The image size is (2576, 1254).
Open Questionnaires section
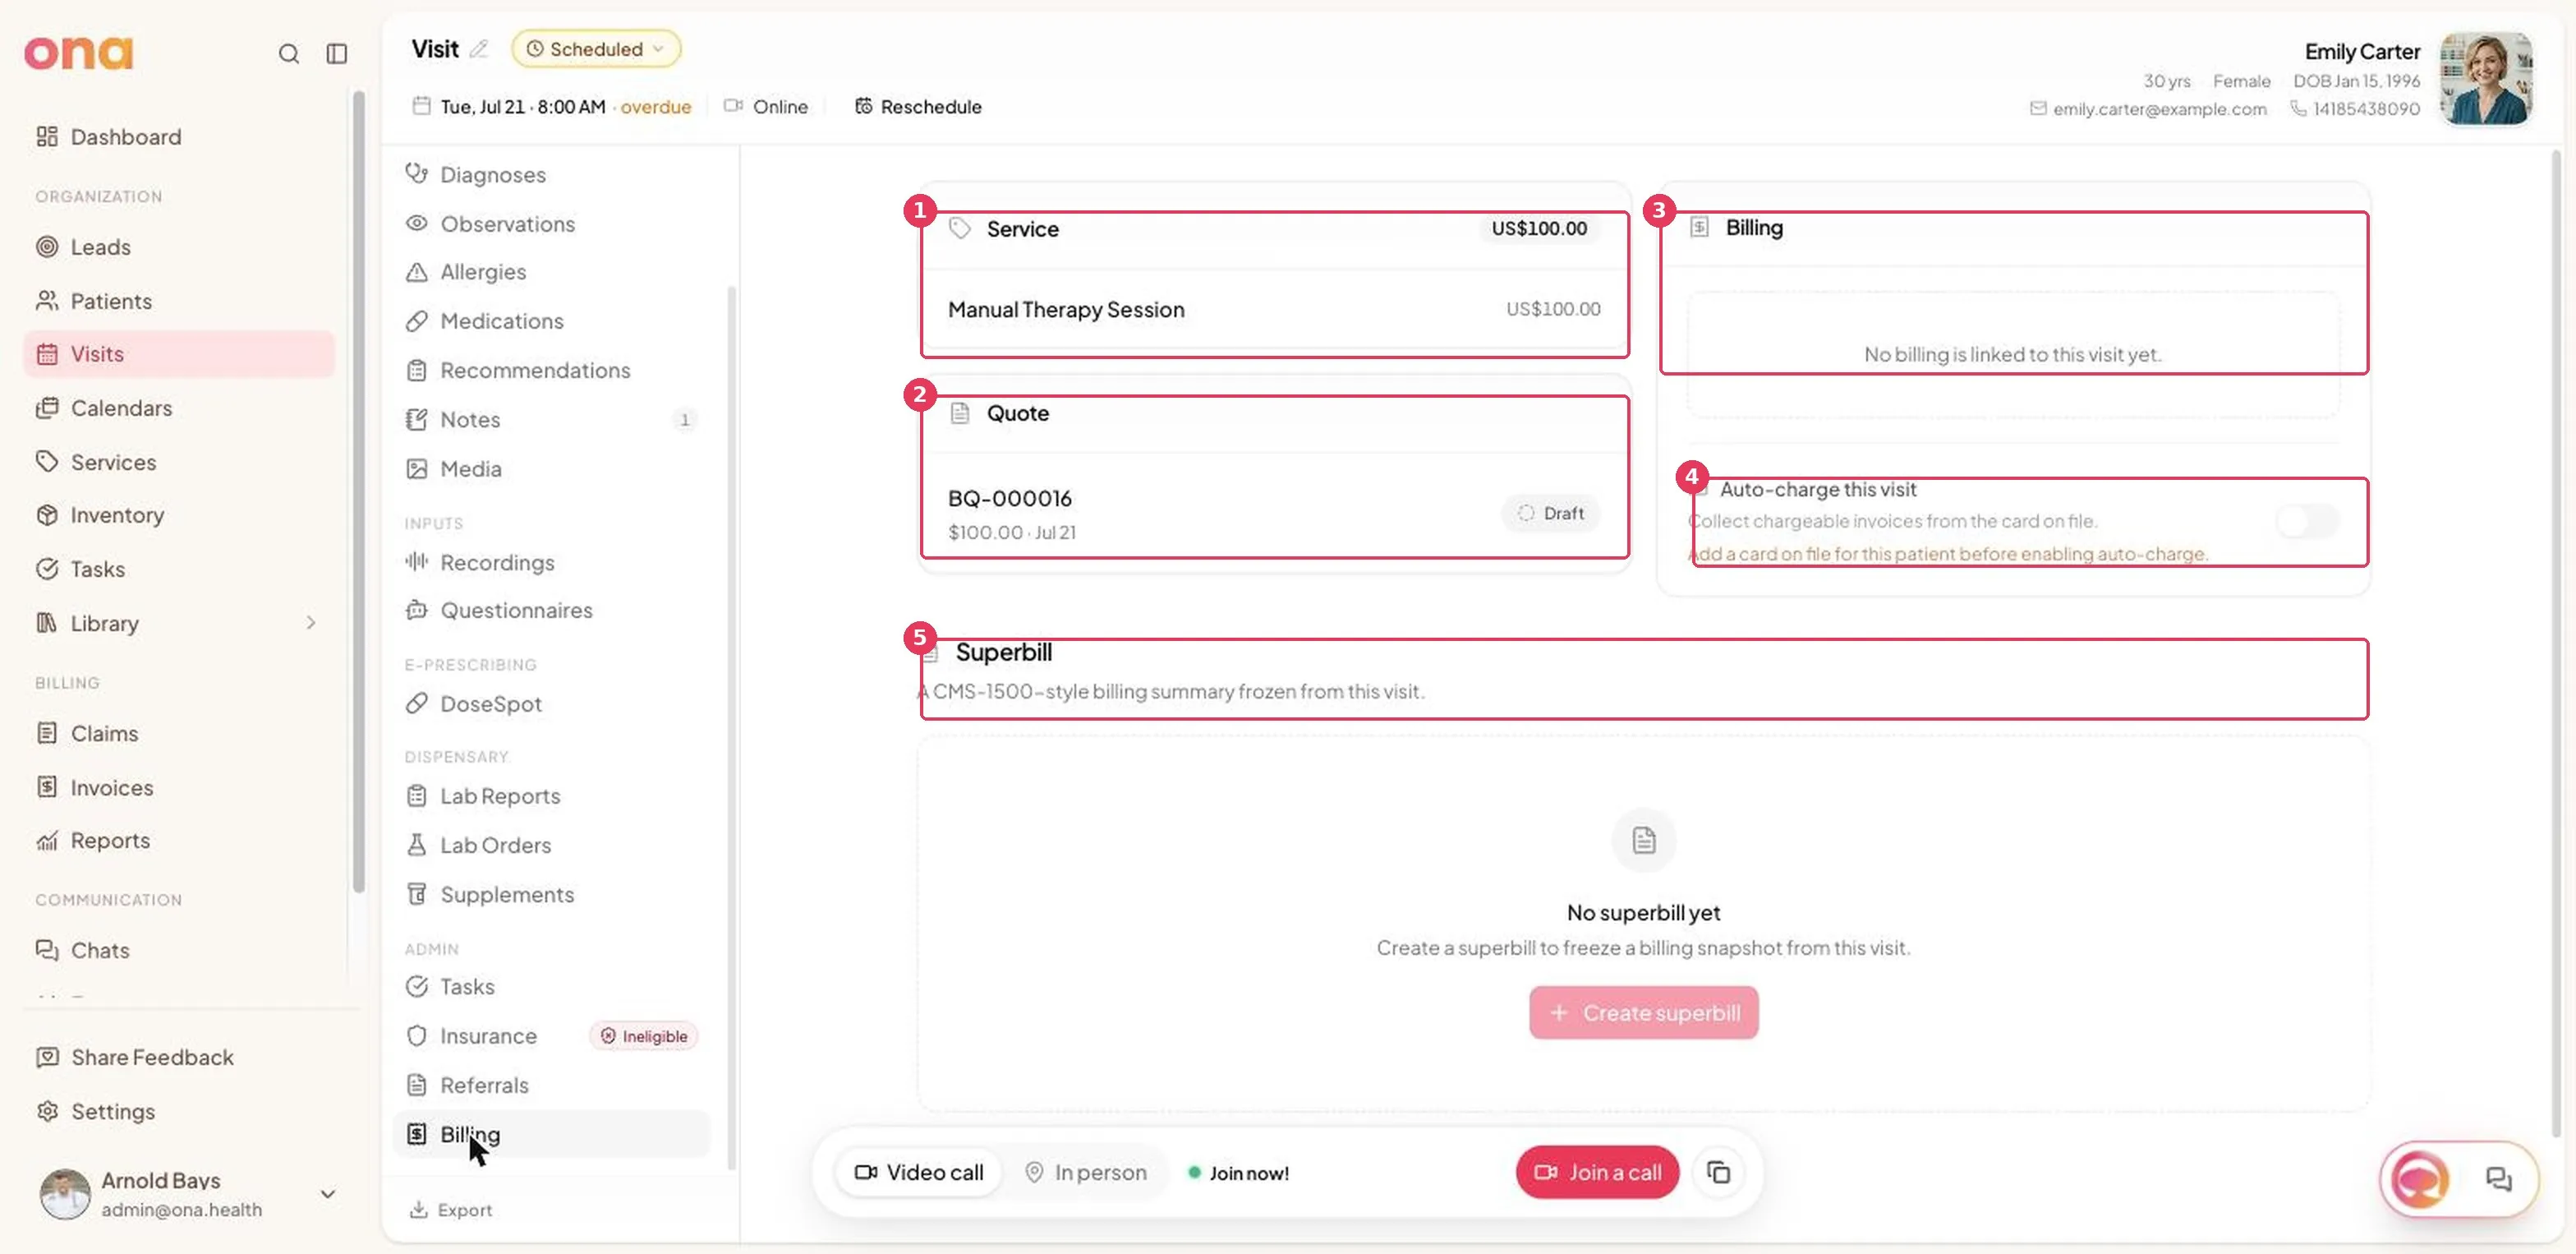[516, 610]
